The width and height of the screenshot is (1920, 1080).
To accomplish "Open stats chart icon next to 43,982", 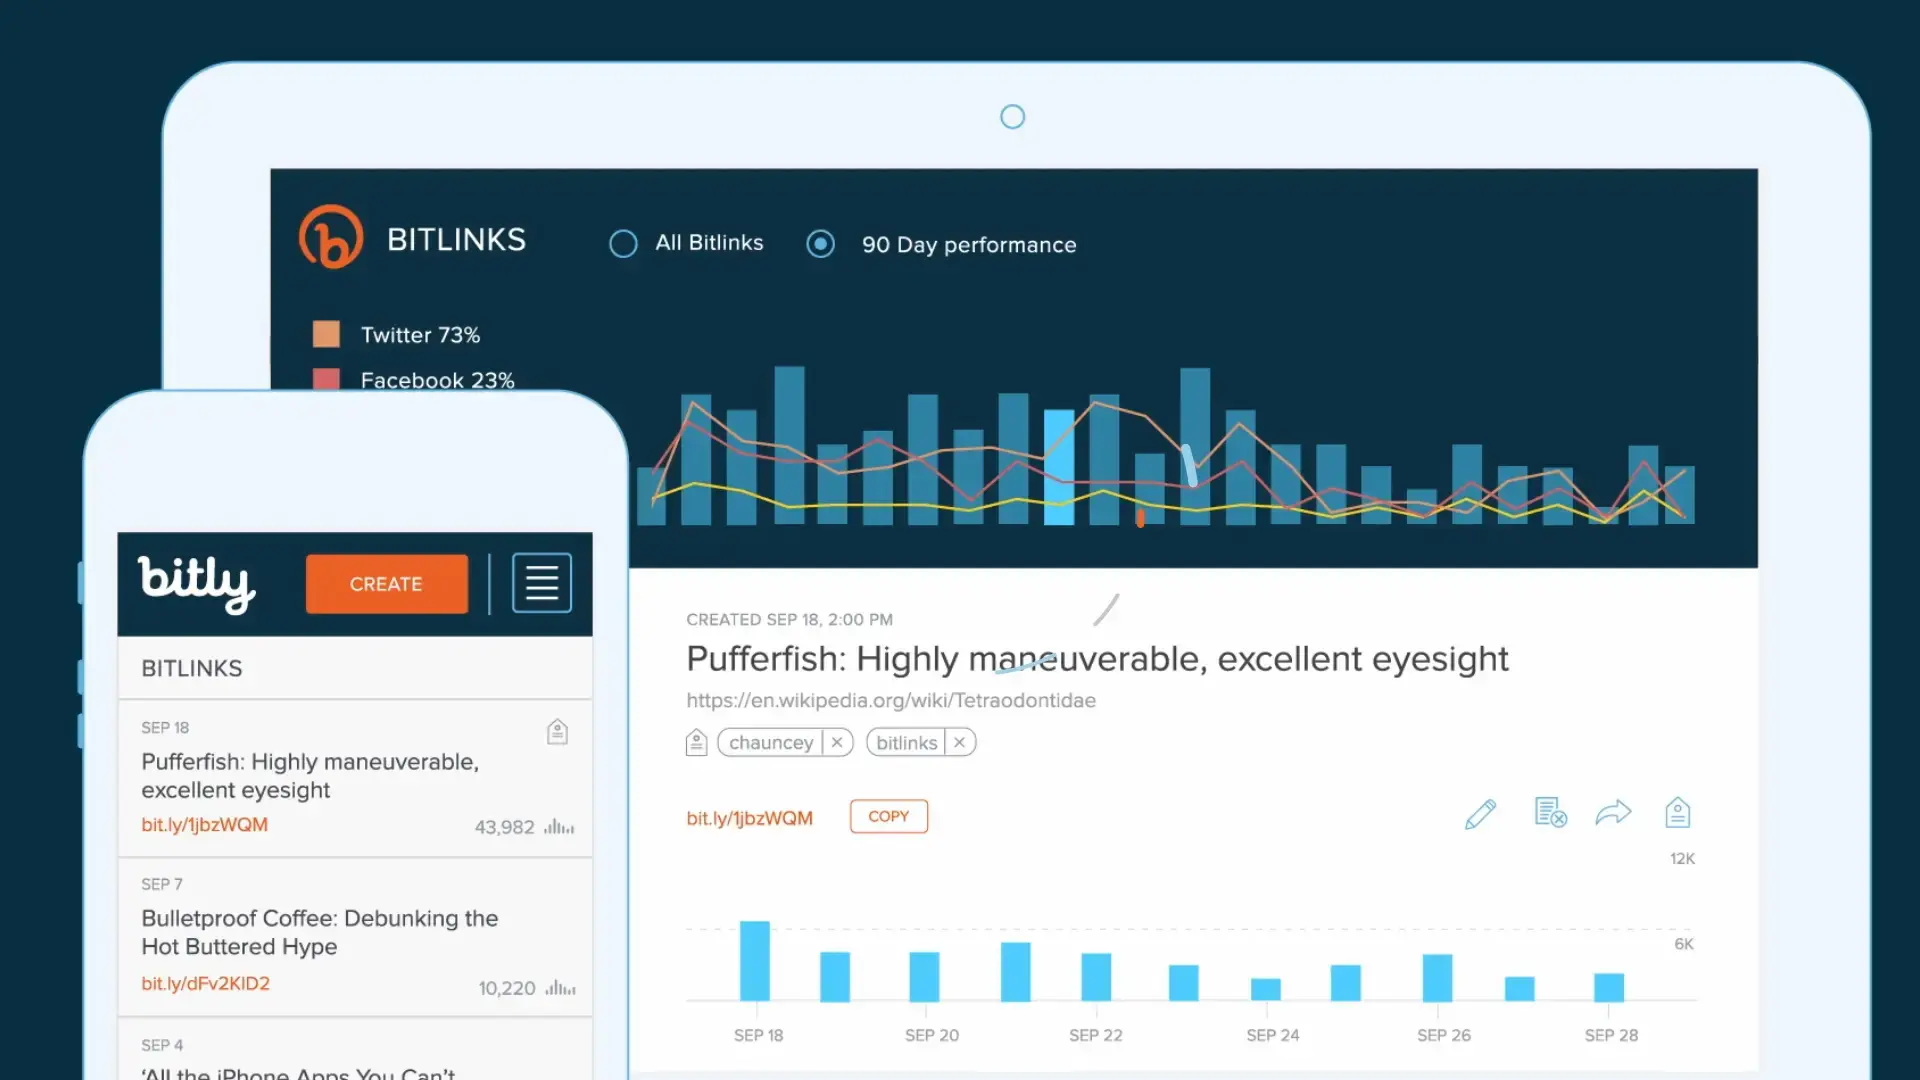I will 559,827.
